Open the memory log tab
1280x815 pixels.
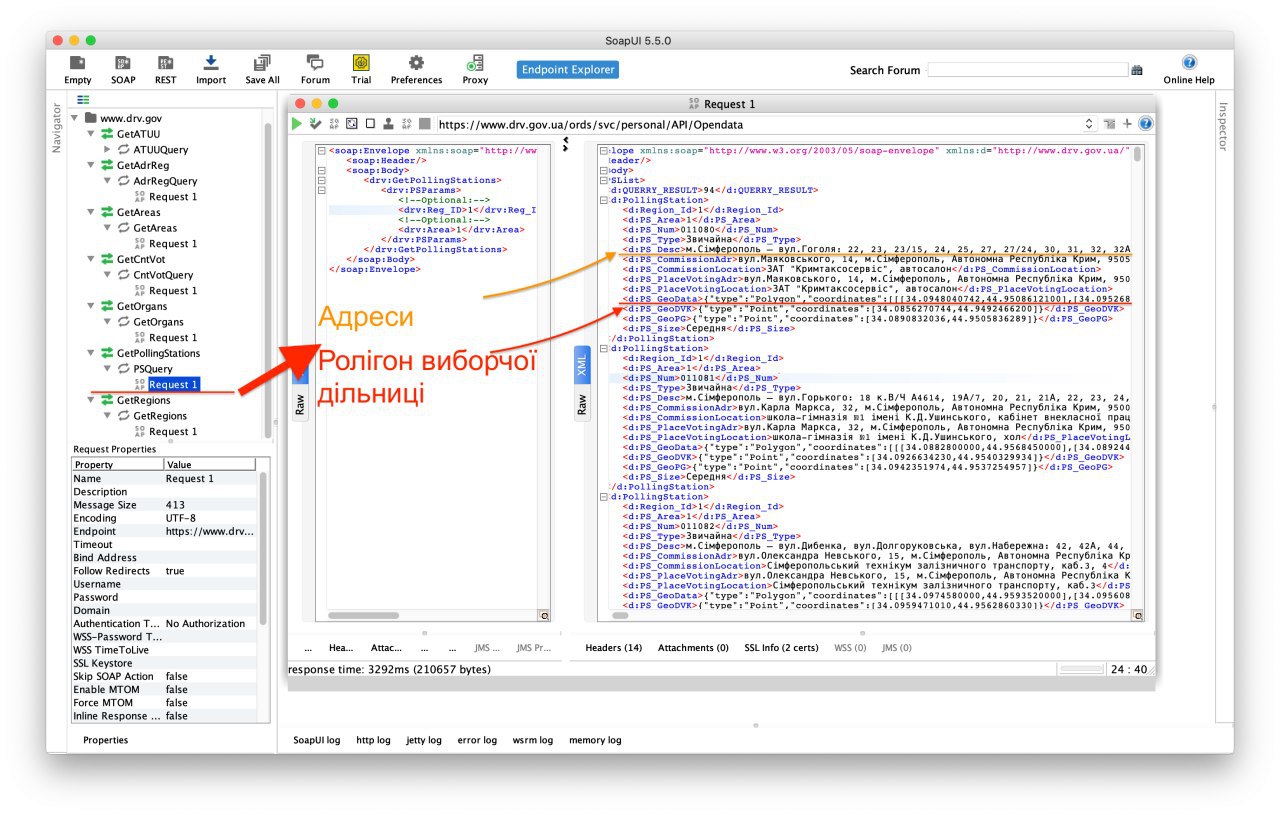click(595, 740)
